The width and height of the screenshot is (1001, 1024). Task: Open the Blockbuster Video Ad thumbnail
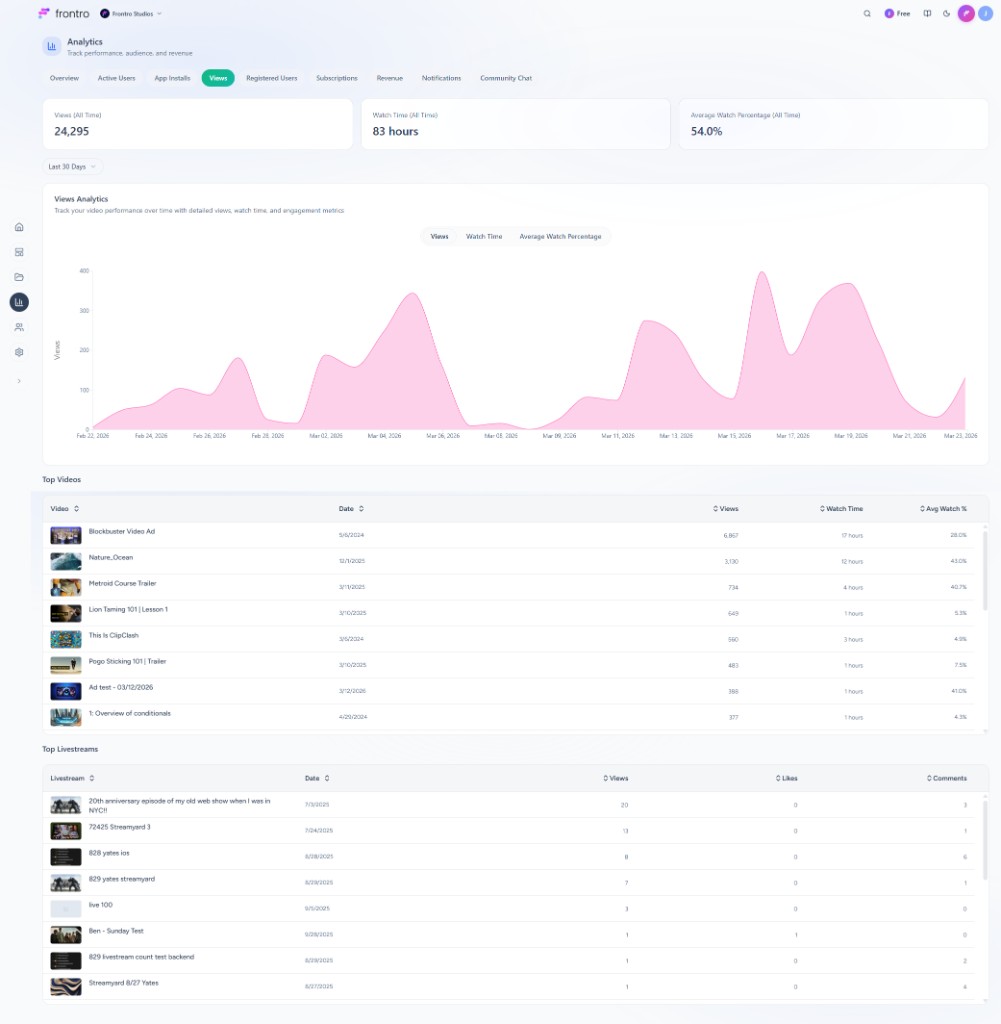(66, 535)
